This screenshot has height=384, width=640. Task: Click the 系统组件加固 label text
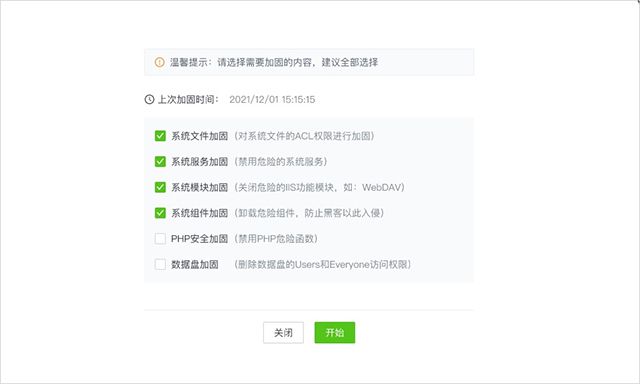[x=199, y=213]
